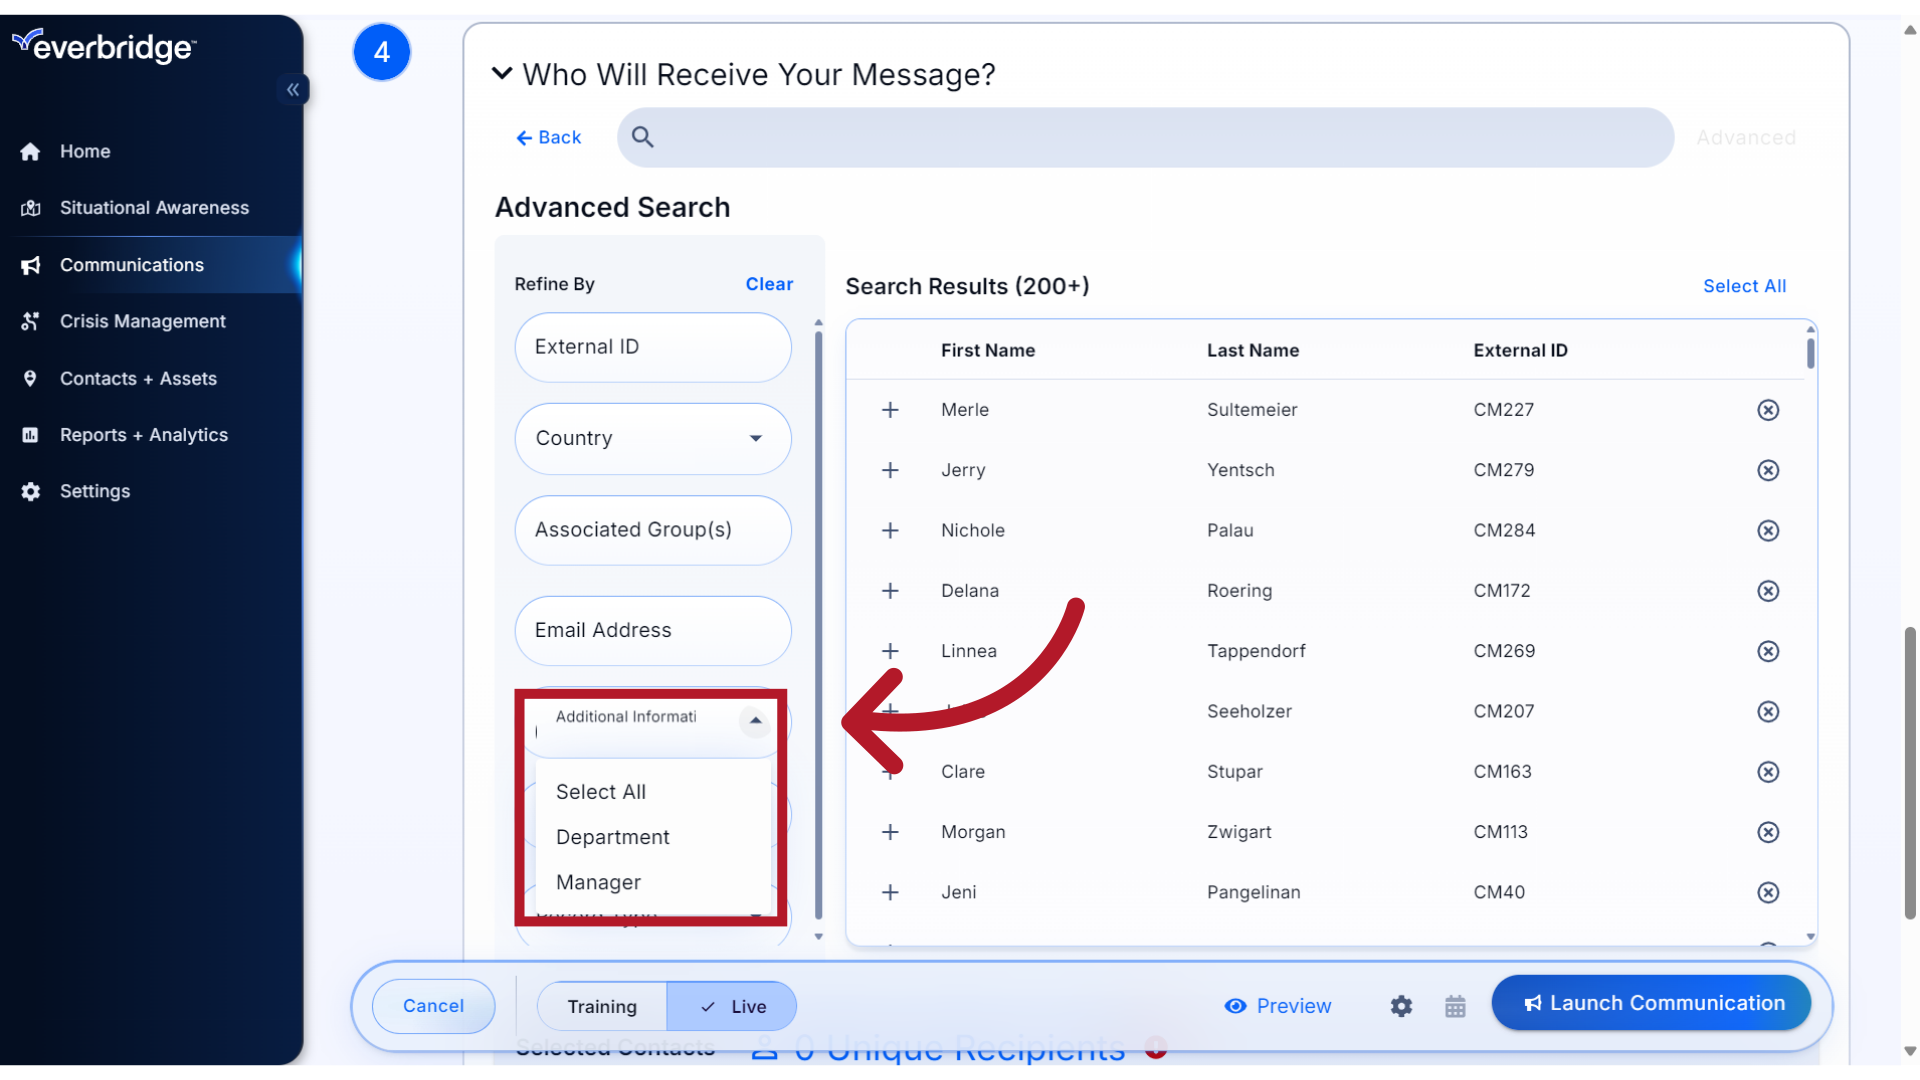The image size is (1920, 1080).
Task: Toggle the Live mode switch
Action: point(732,1005)
